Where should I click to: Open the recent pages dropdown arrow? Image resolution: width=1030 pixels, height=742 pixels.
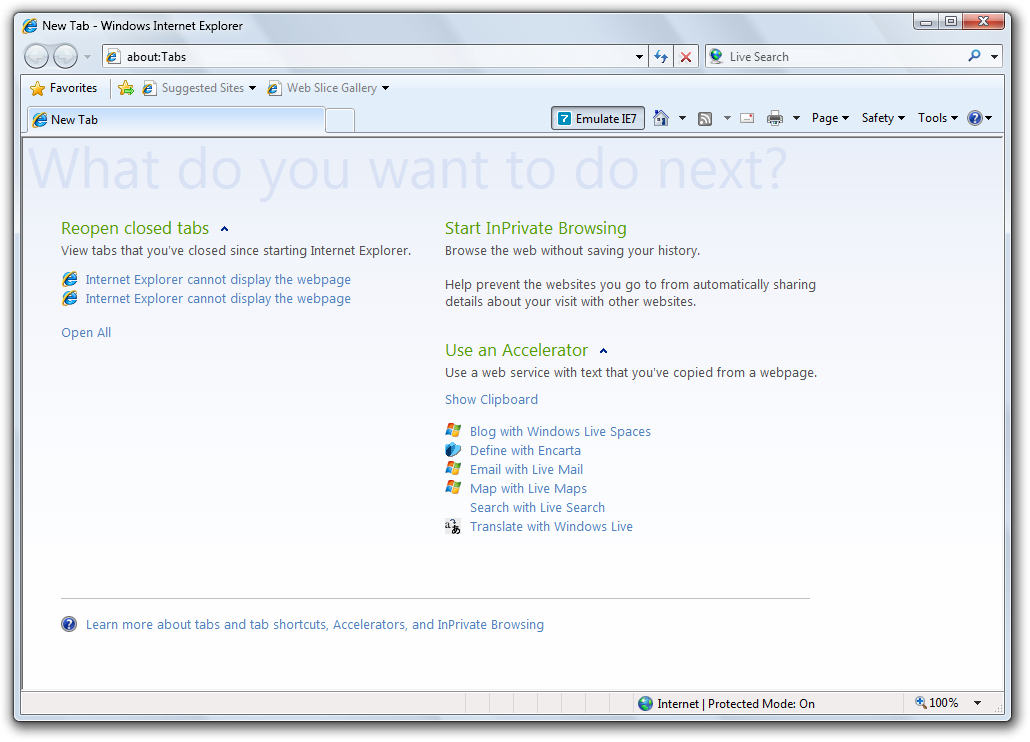(x=87, y=57)
